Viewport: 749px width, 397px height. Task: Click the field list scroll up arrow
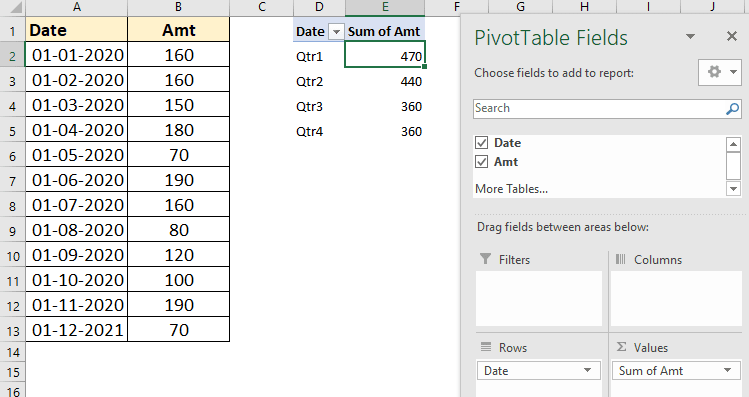[x=733, y=144]
